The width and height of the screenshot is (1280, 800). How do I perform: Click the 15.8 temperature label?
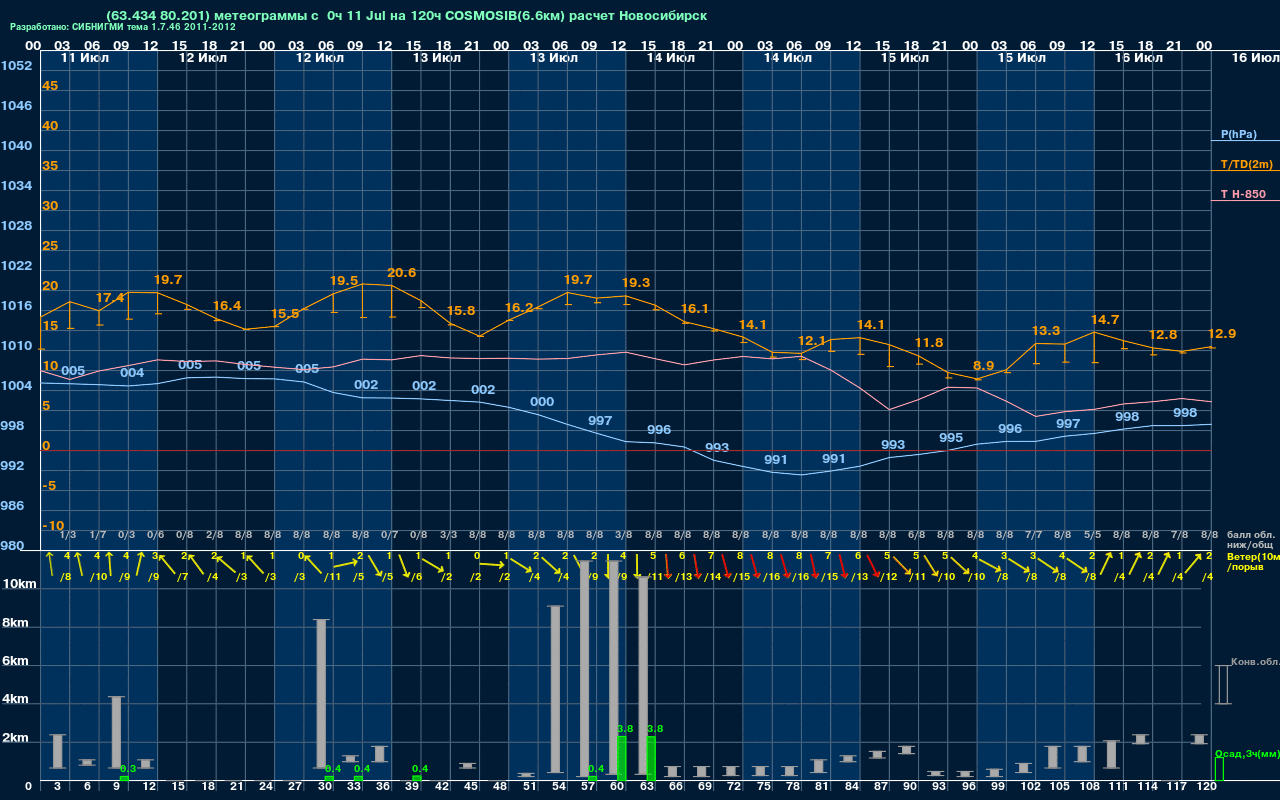click(x=460, y=311)
